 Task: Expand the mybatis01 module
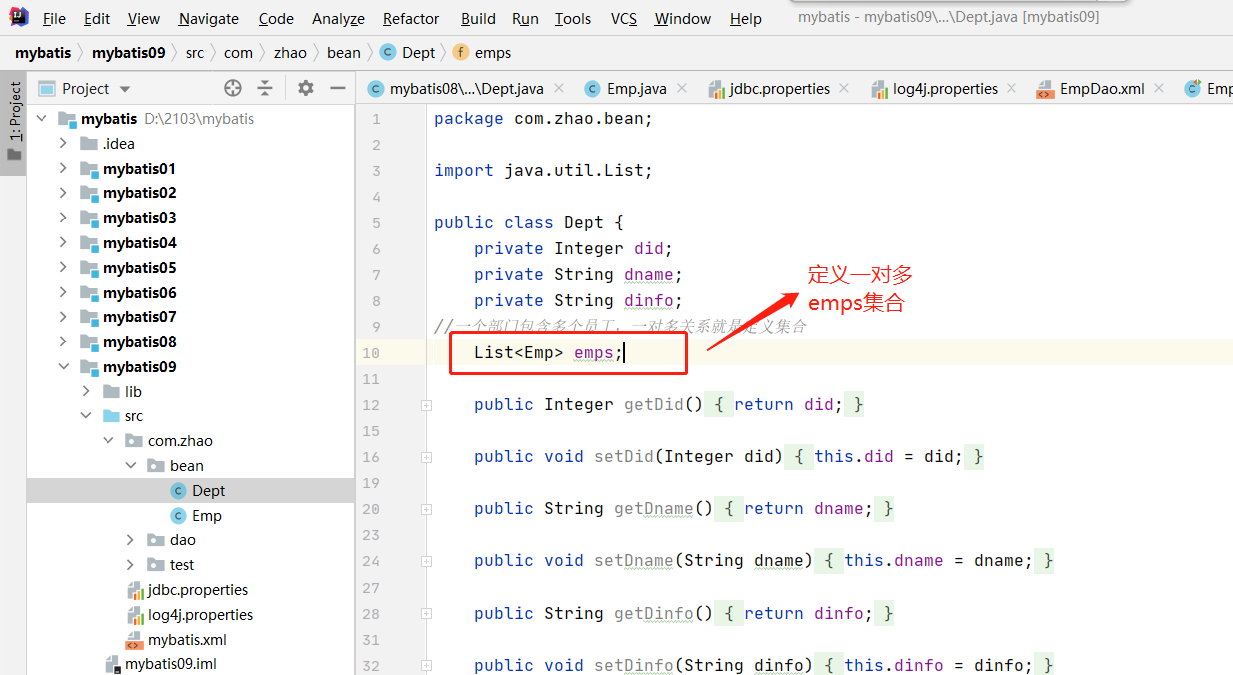[64, 169]
